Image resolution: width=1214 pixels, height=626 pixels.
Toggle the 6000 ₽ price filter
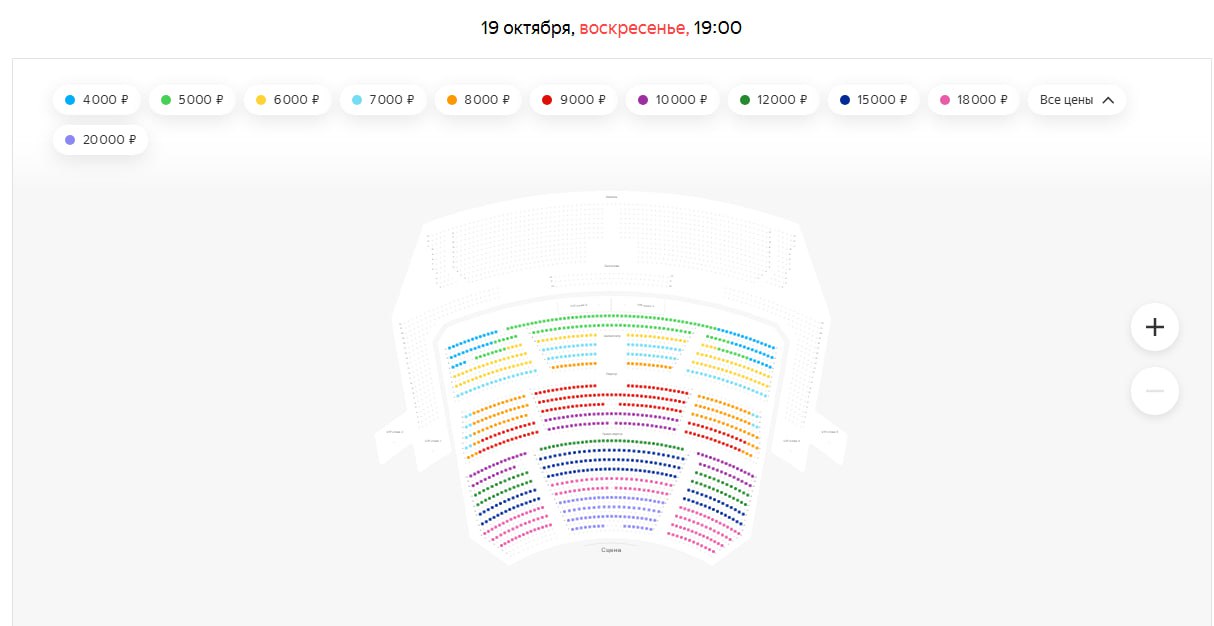point(288,100)
